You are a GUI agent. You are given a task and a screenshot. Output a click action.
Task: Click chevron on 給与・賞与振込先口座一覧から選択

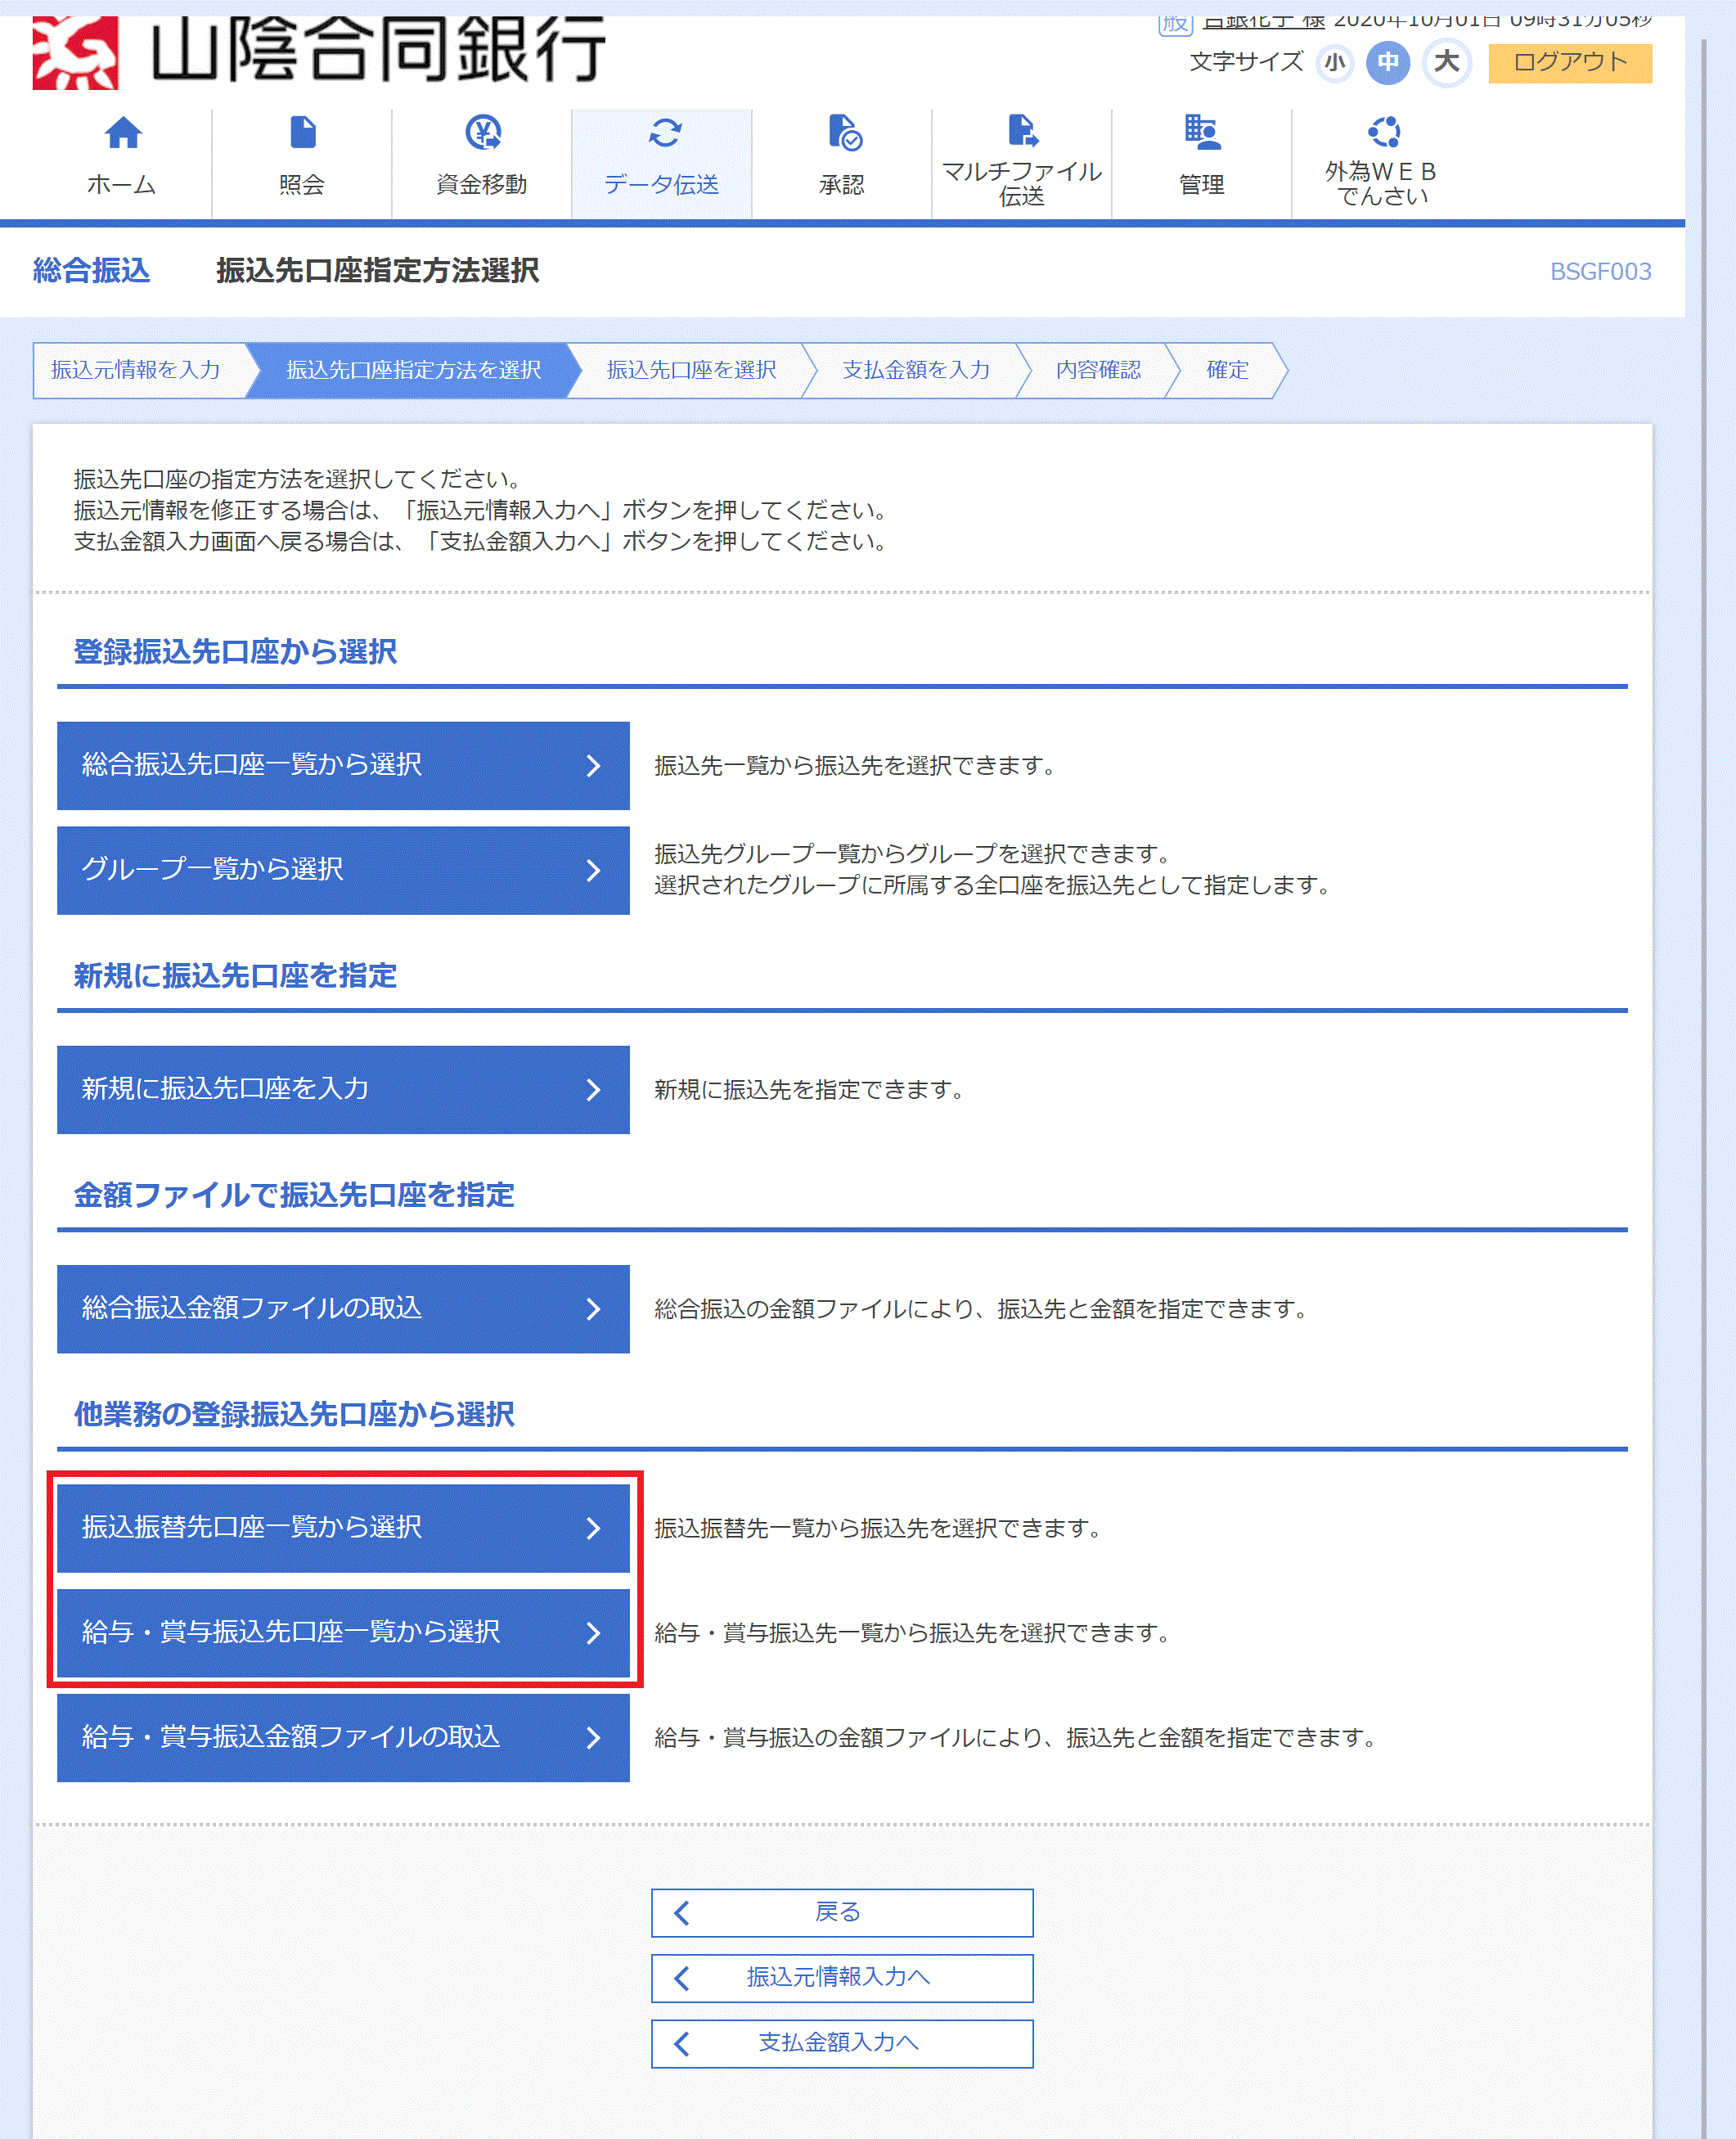(593, 1632)
